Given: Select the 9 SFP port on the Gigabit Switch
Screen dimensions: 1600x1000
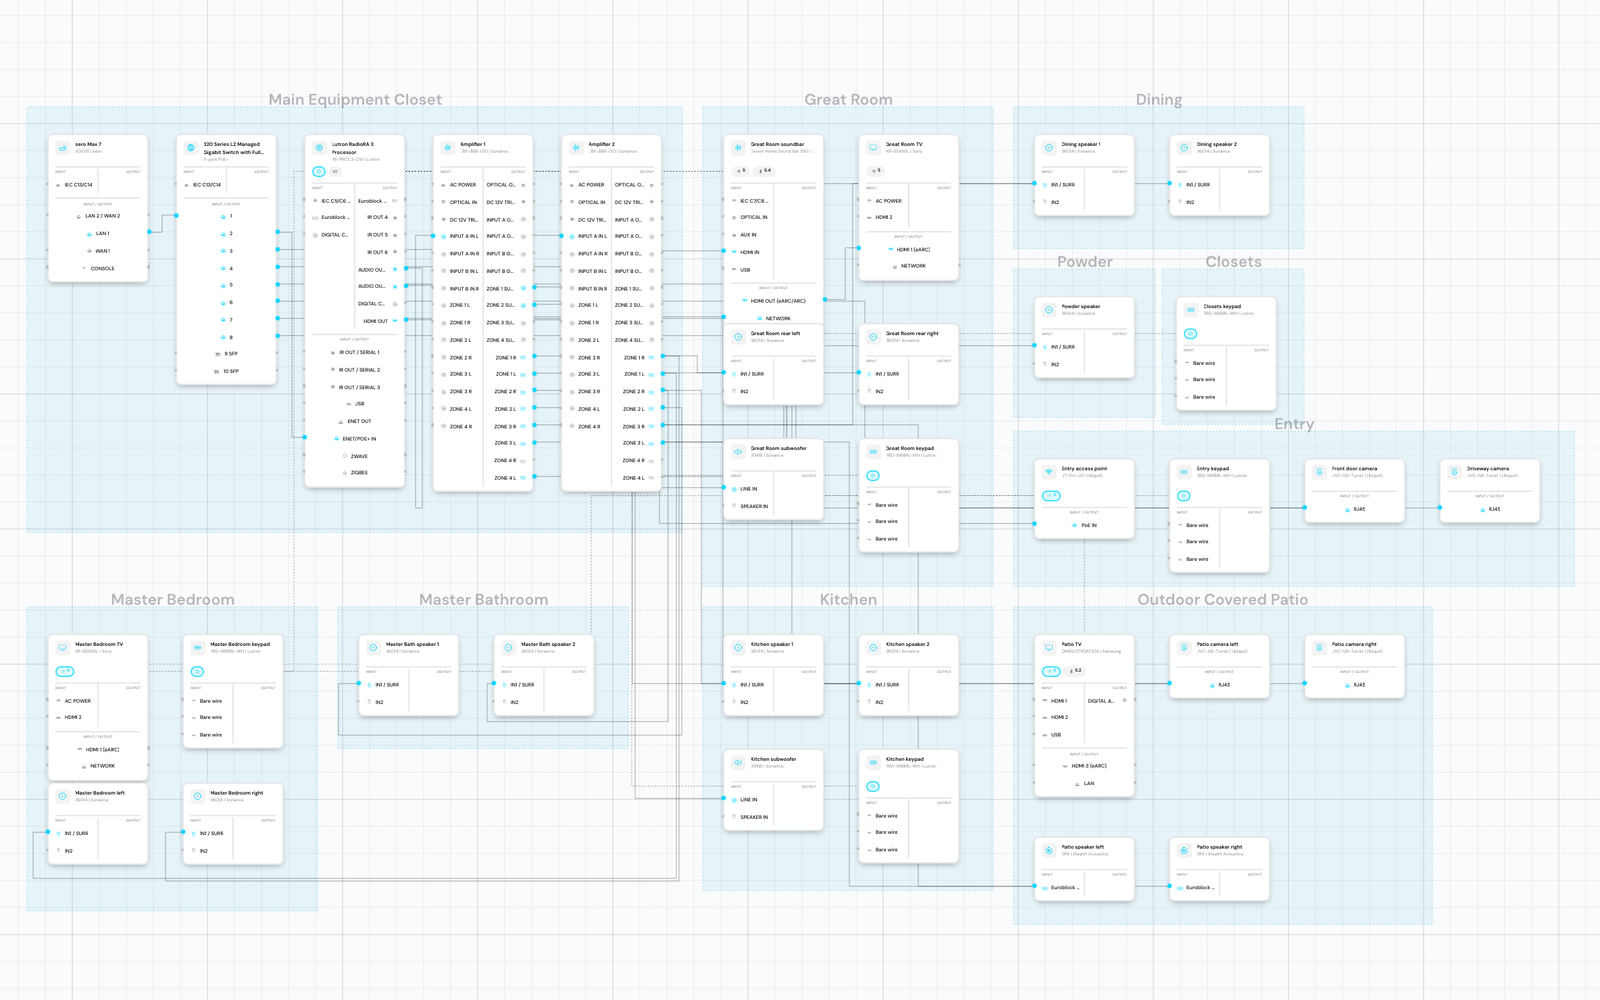Looking at the screenshot, I should click(227, 354).
